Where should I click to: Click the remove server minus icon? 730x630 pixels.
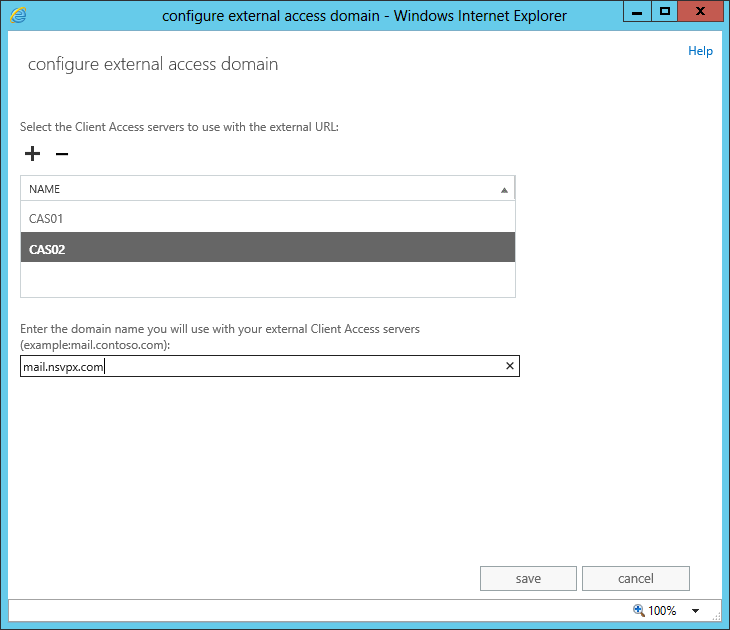point(62,154)
